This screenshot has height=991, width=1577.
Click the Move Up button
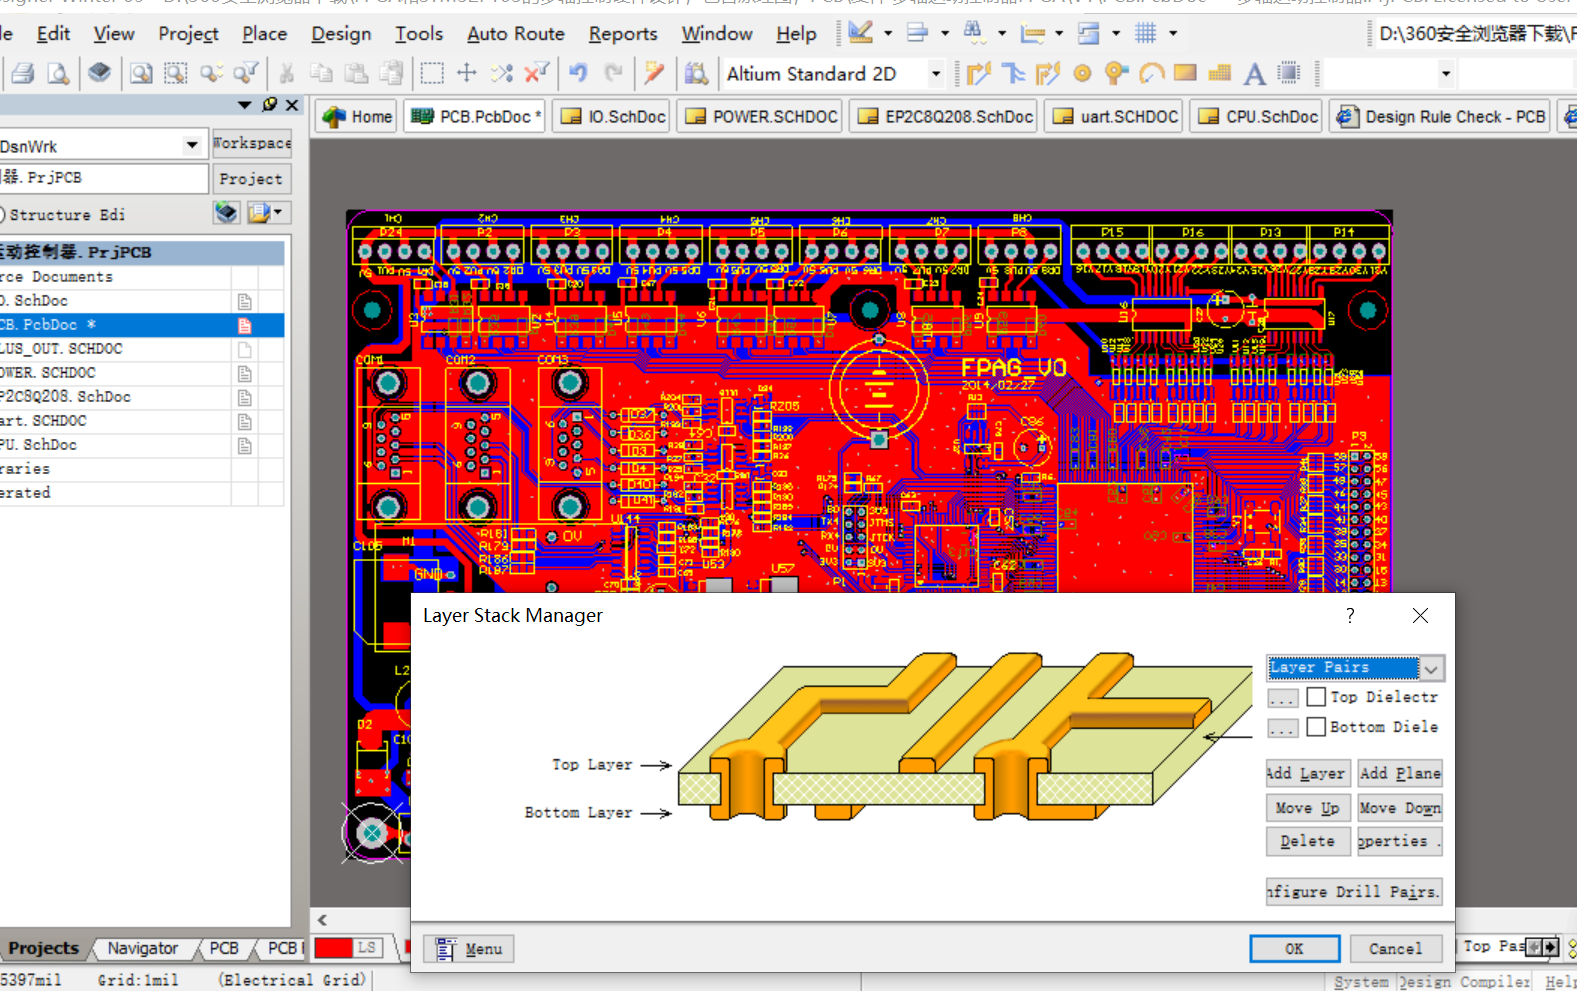(x=1307, y=808)
